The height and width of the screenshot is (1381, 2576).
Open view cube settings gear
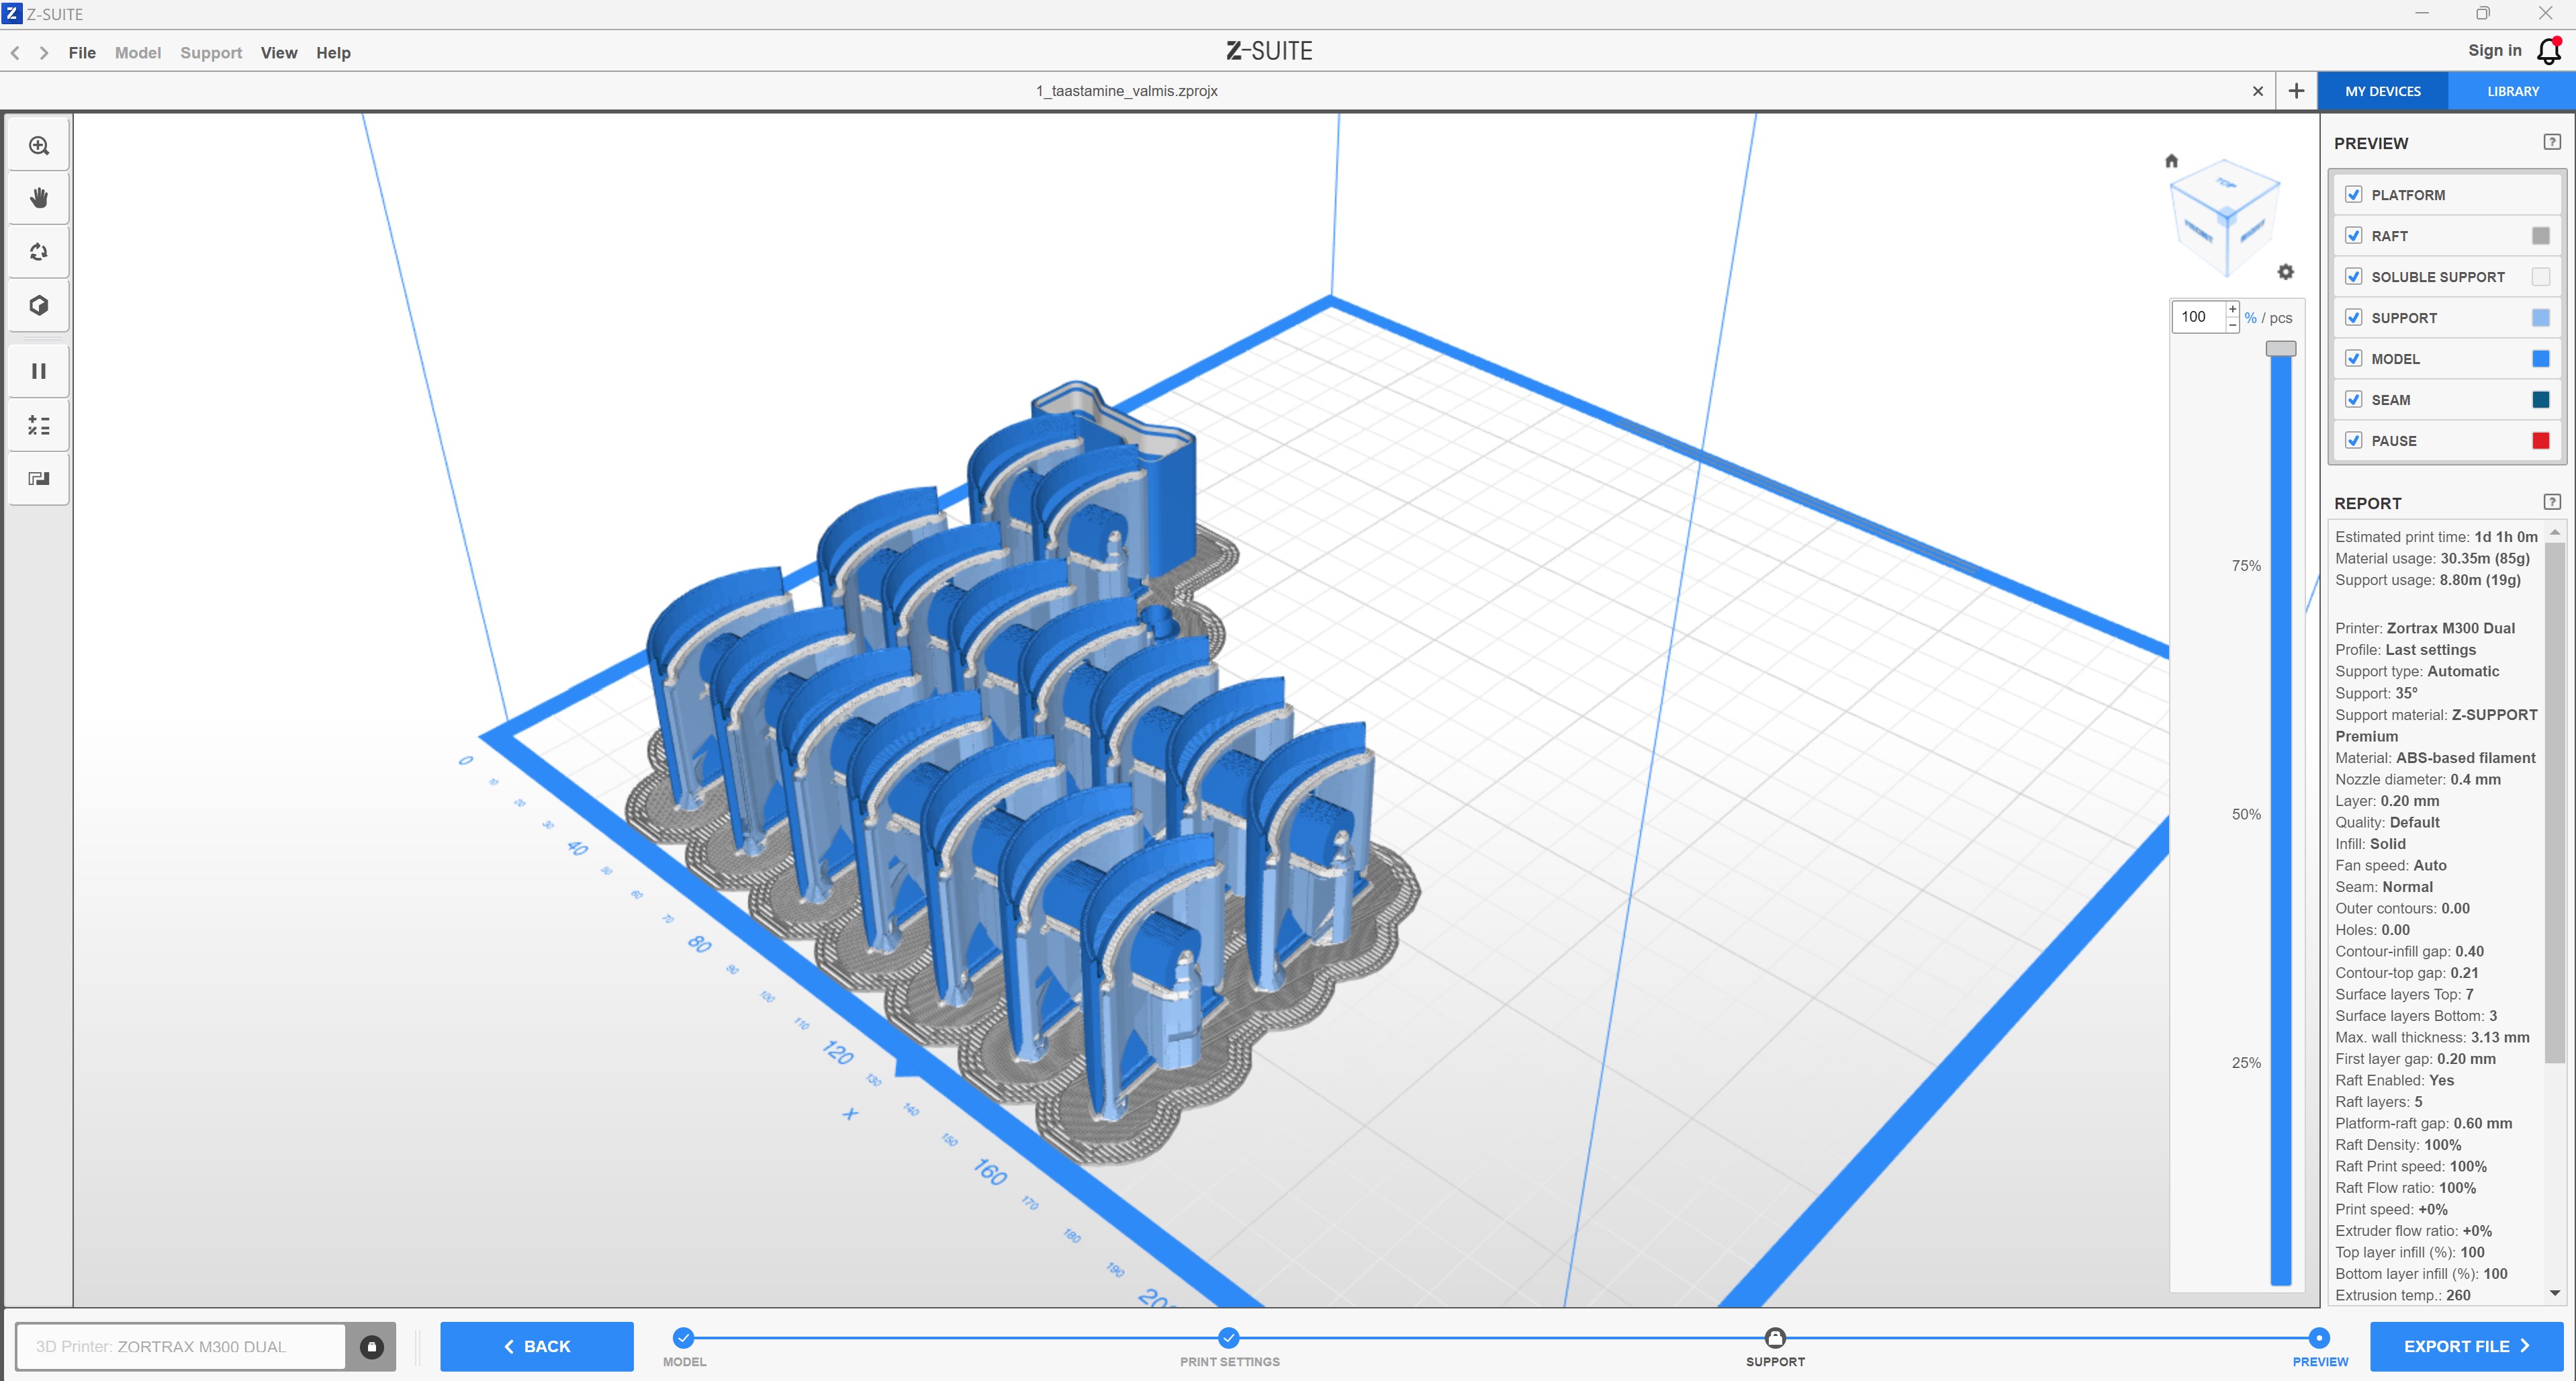[2285, 272]
